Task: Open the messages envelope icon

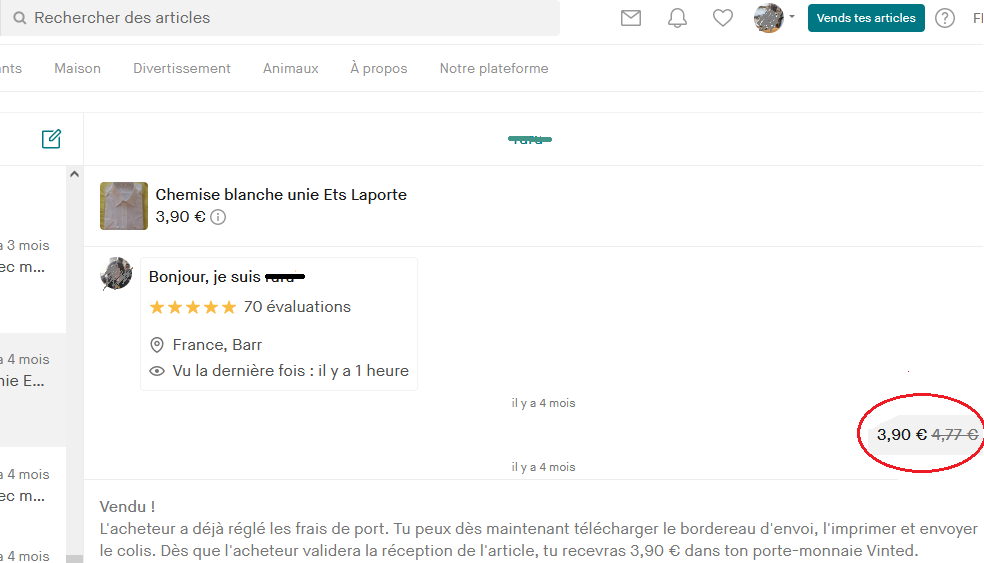Action: click(x=630, y=18)
